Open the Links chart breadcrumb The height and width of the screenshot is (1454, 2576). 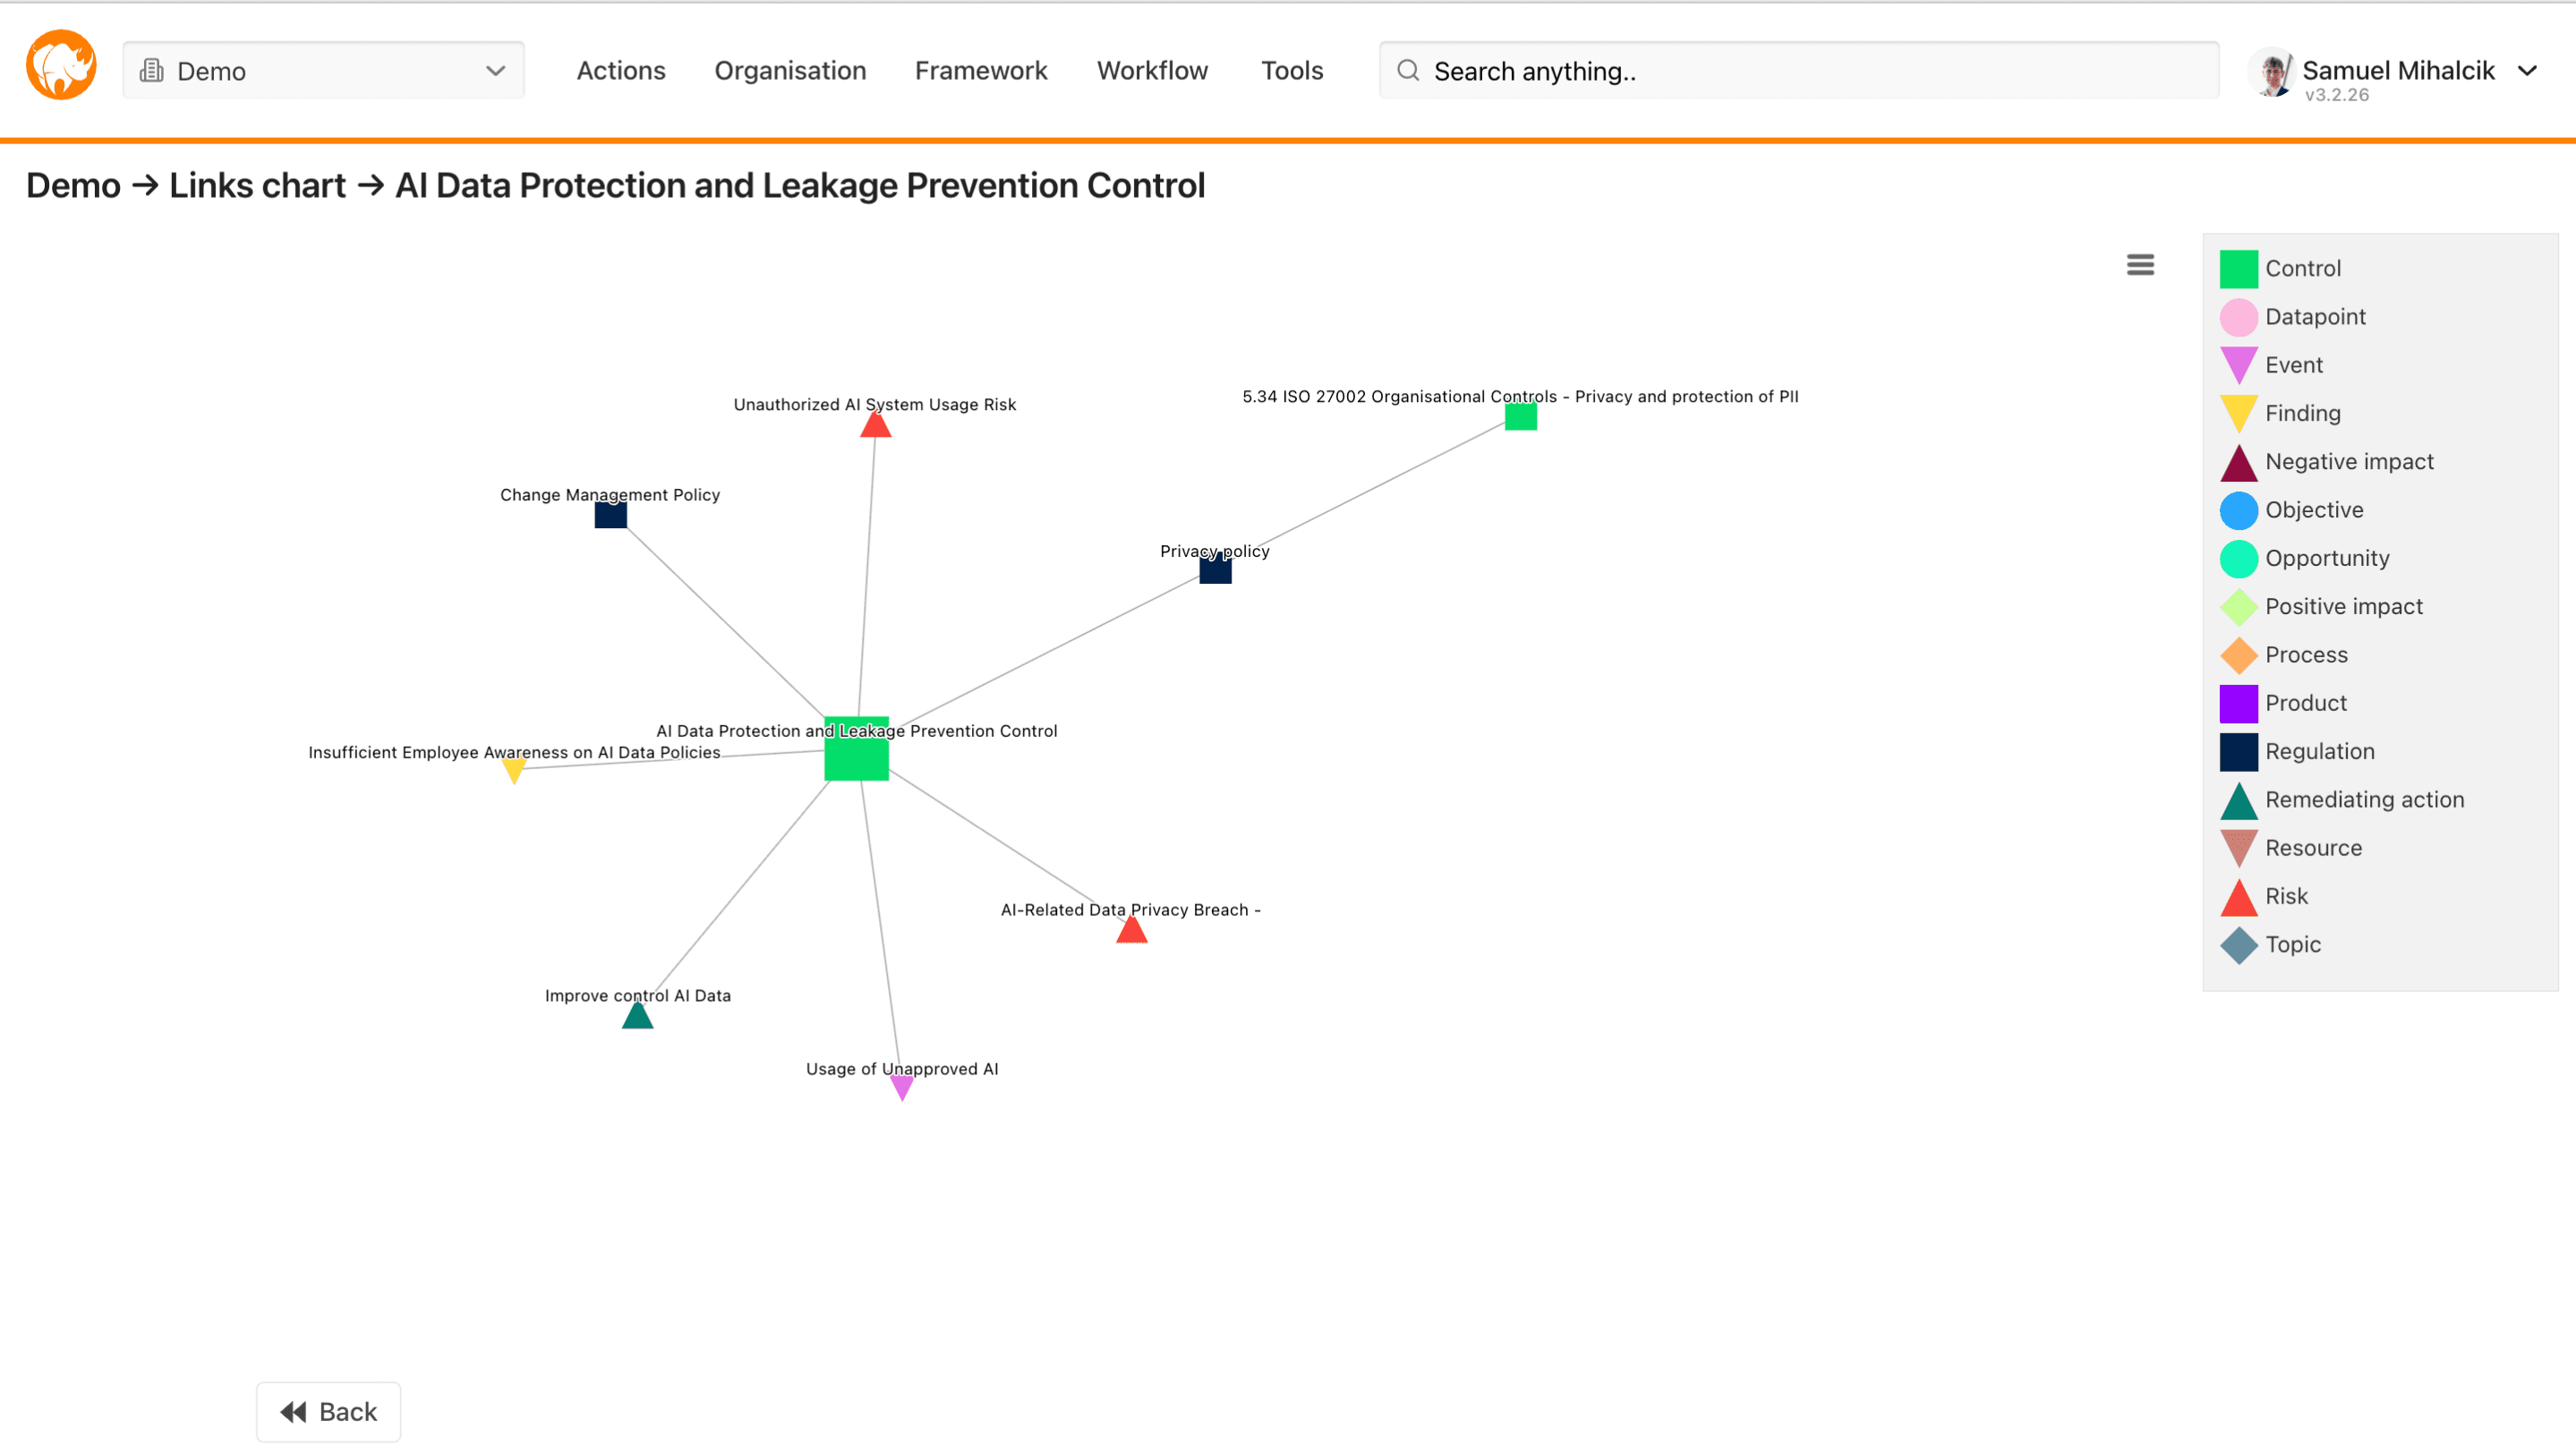(256, 184)
